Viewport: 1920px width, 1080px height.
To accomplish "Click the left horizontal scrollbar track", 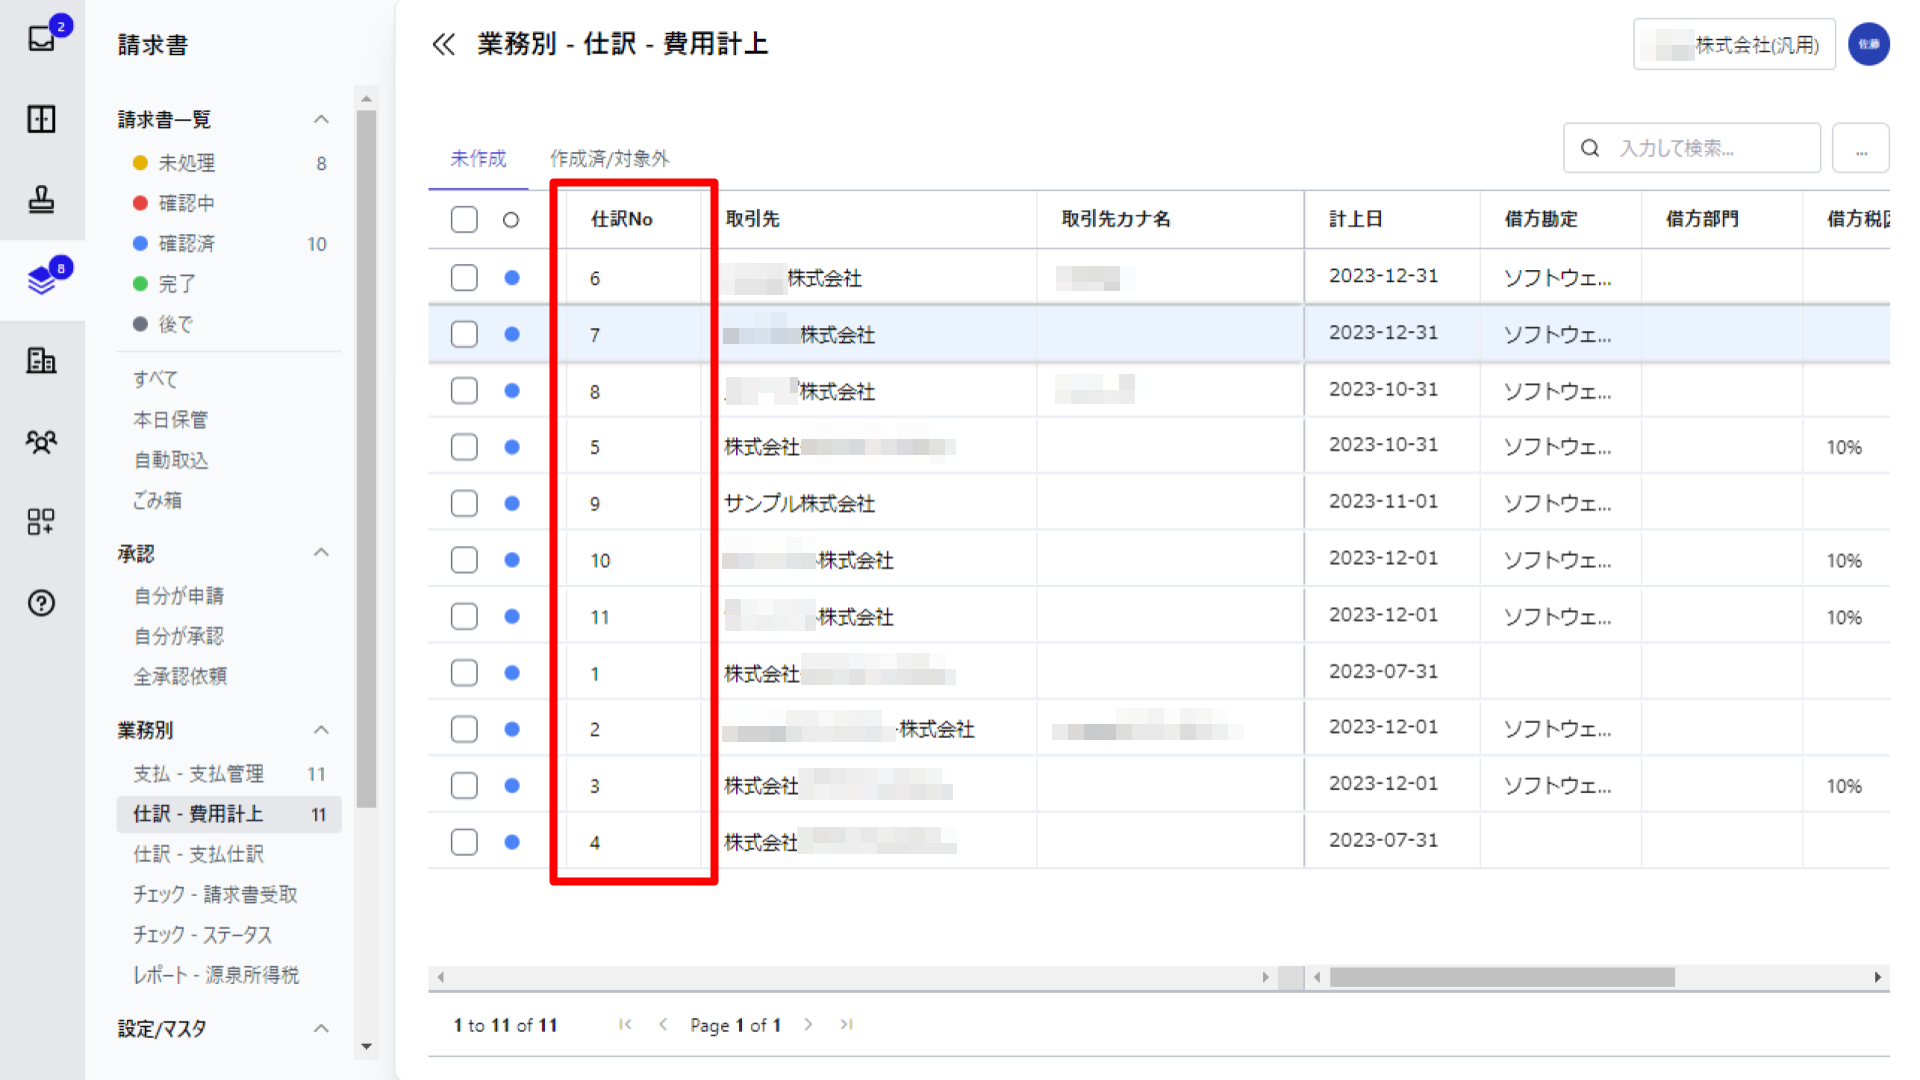I will point(852,977).
